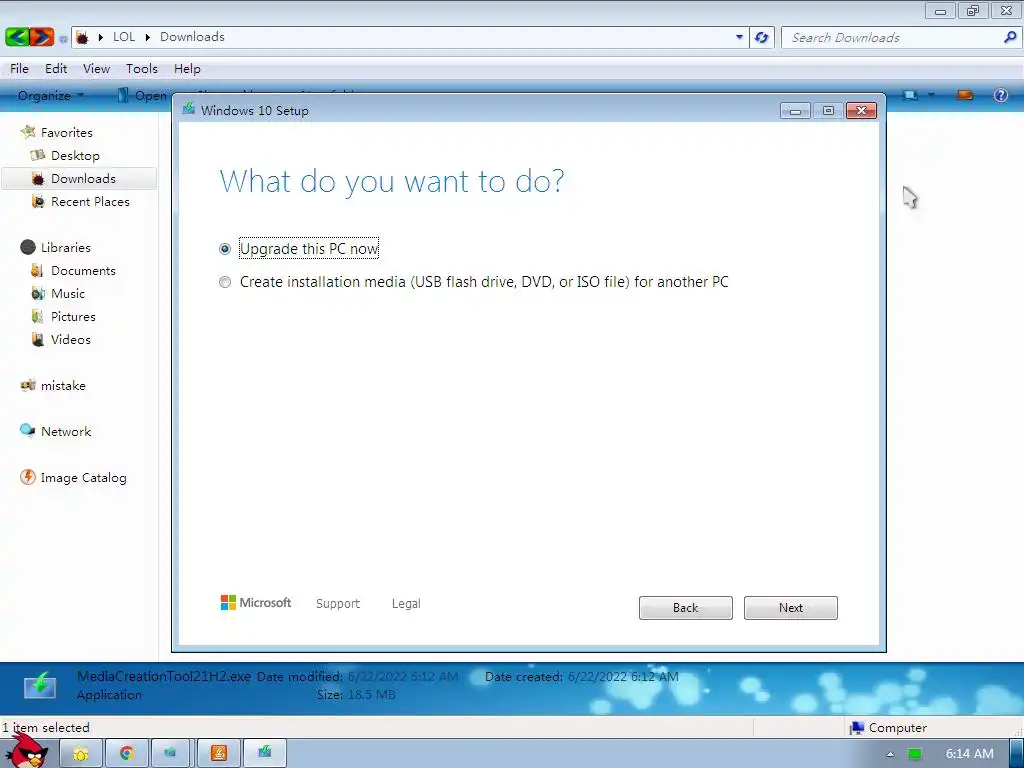
Task: Show hidden tray icons arrow
Action: [889, 754]
